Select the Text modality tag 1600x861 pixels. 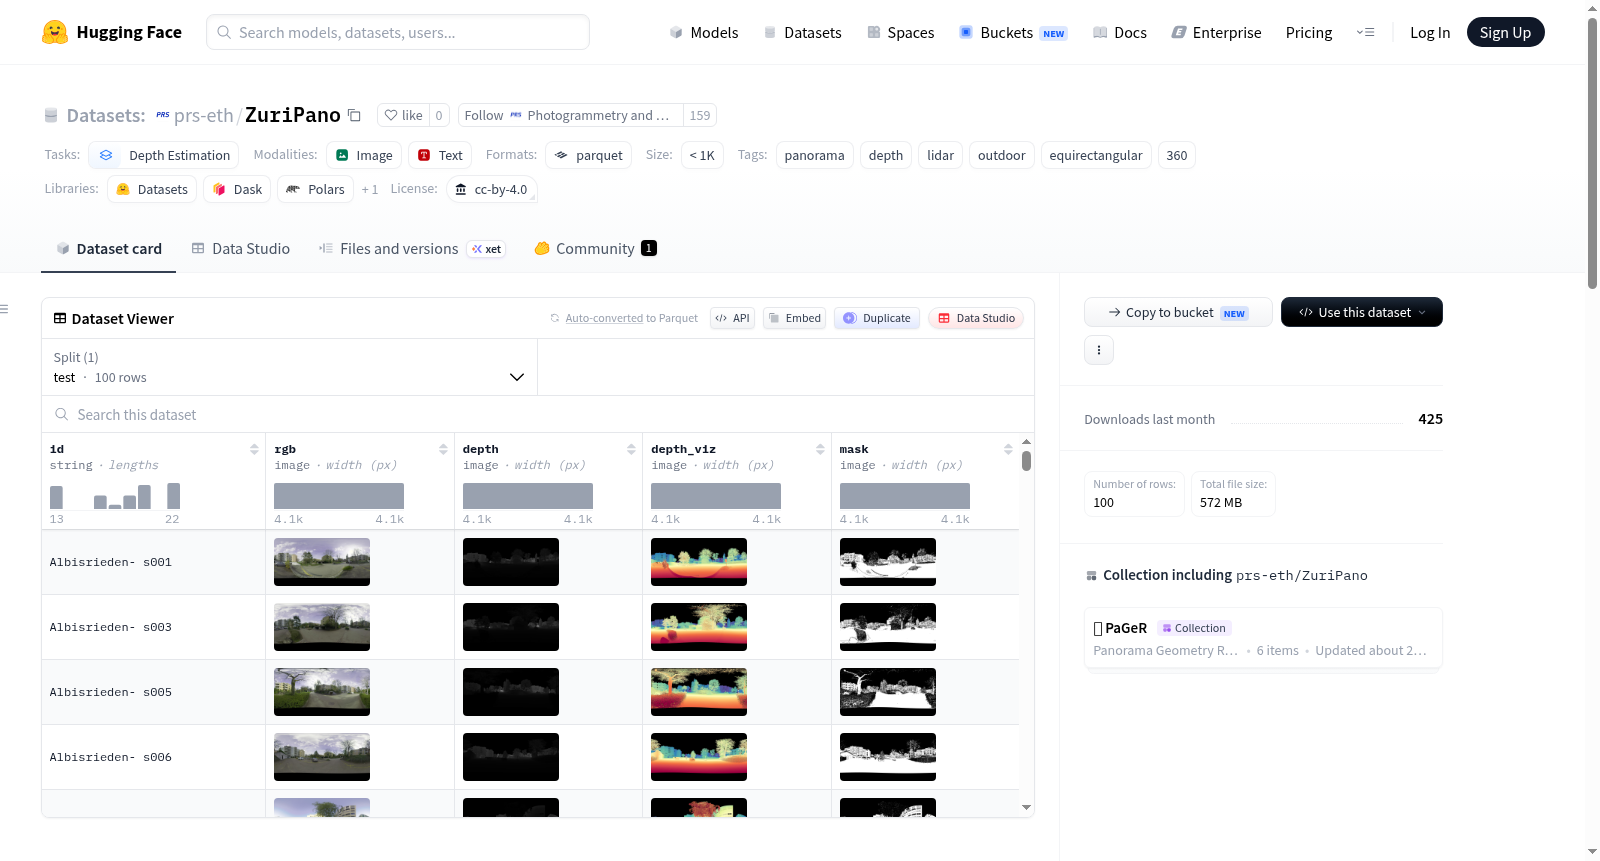click(x=440, y=155)
